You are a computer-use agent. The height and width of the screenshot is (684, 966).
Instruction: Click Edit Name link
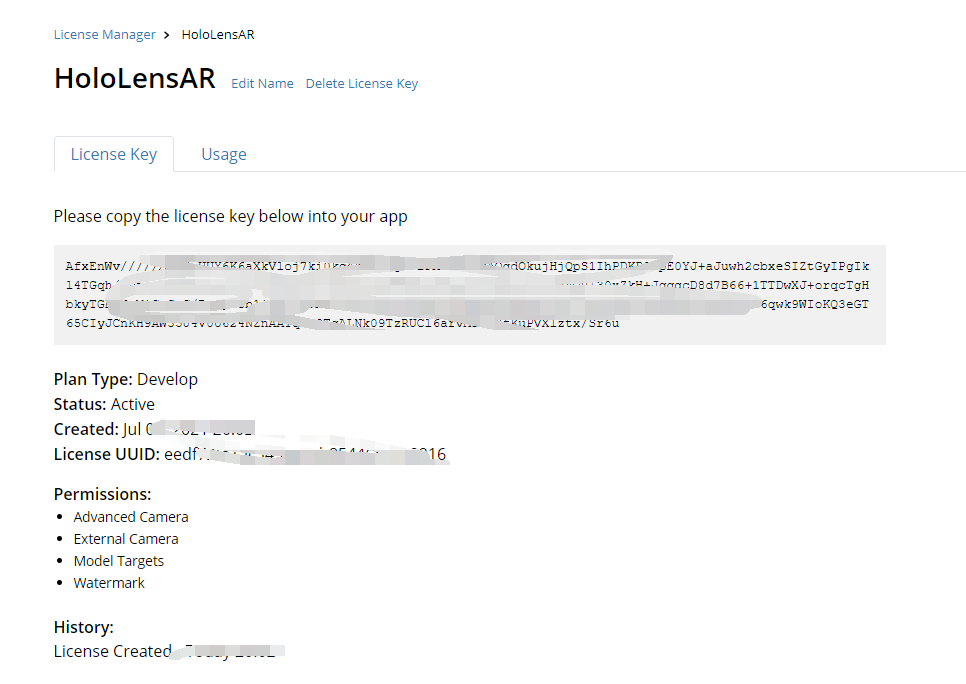(x=262, y=83)
